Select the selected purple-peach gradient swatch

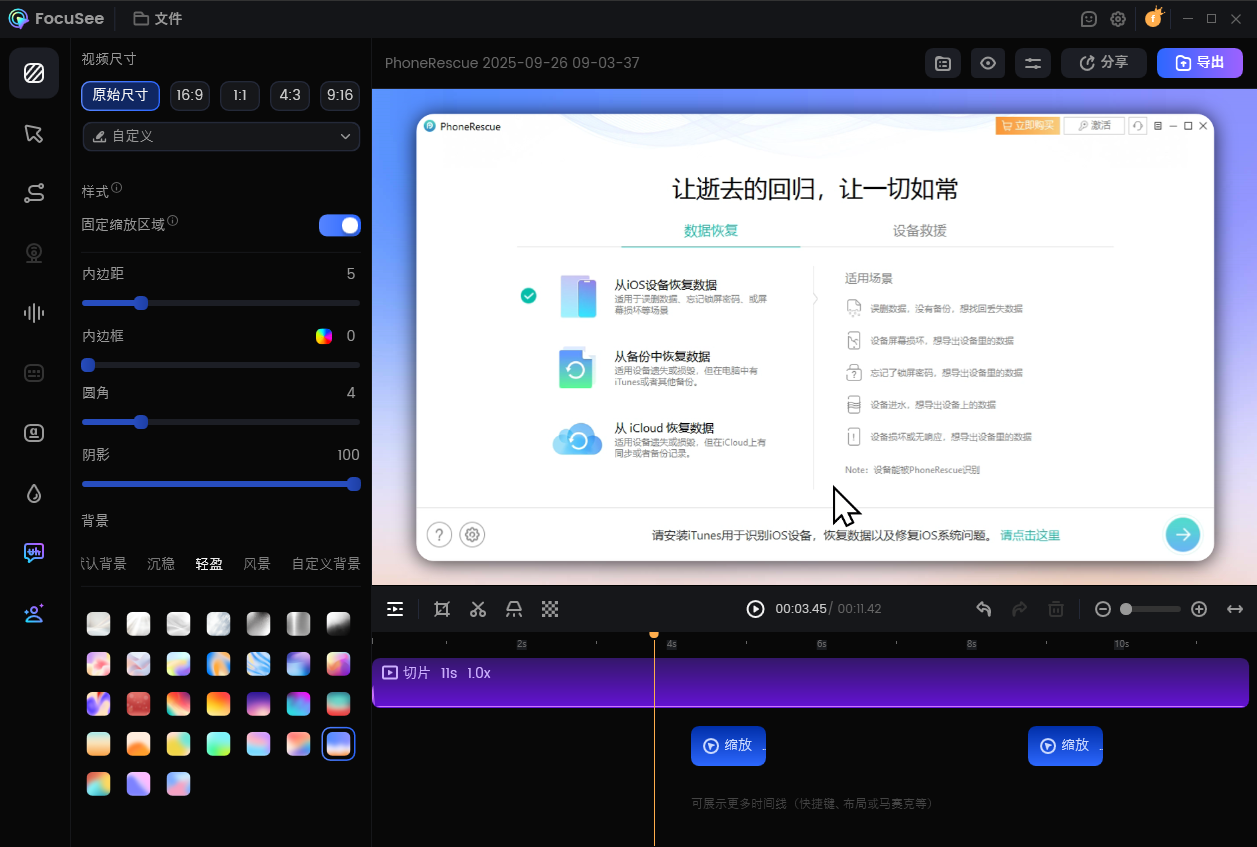coord(338,744)
